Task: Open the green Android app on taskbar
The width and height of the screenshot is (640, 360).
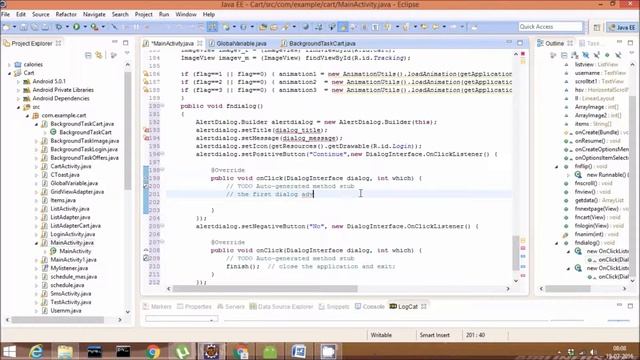Action: coord(270,351)
